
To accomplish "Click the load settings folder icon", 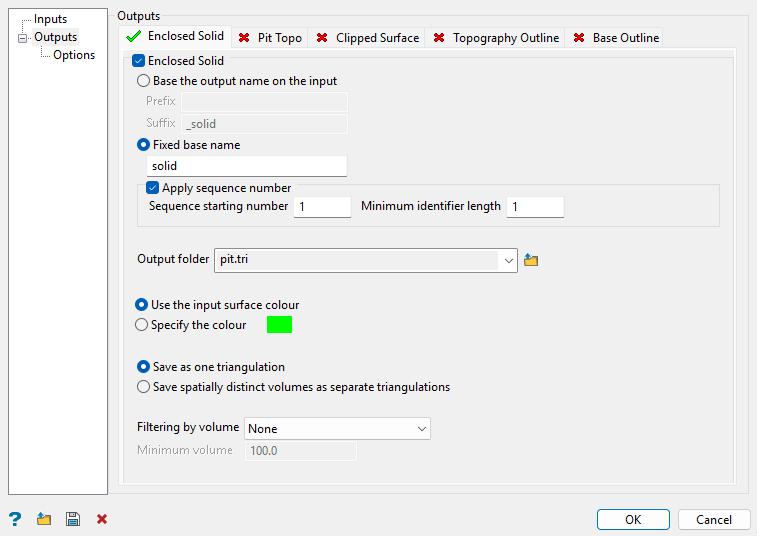I will 44,519.
